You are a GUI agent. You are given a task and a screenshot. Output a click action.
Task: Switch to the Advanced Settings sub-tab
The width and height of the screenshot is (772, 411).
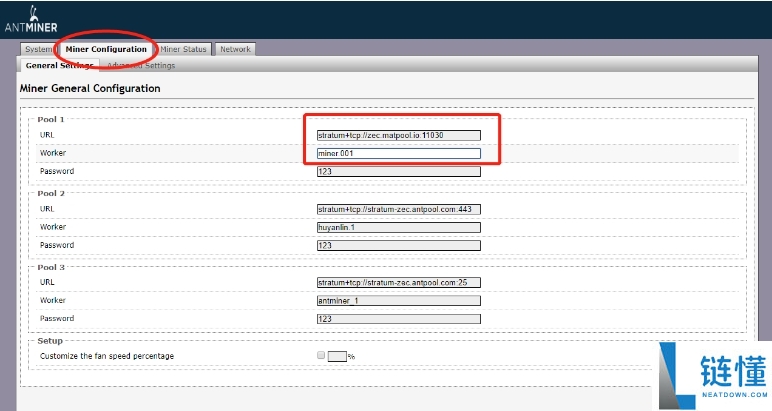click(x=140, y=66)
